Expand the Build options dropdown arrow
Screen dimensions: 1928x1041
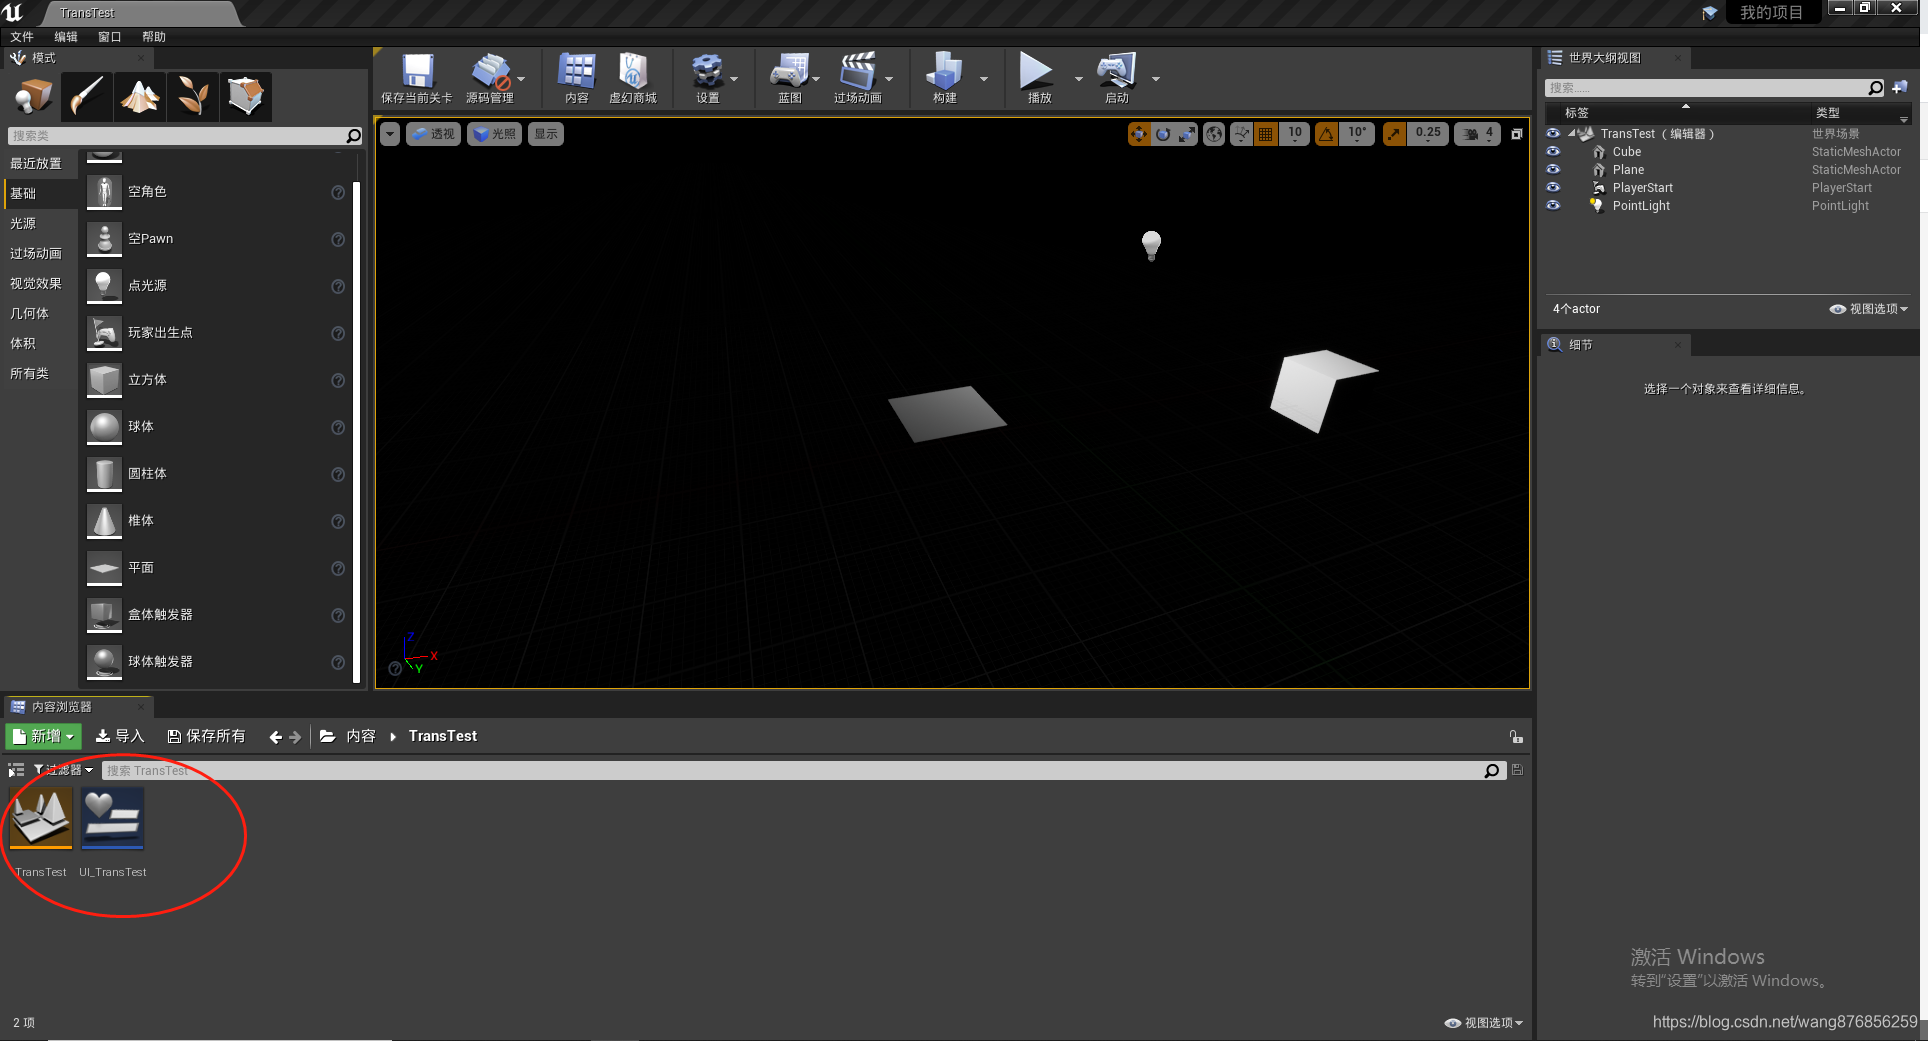[984, 79]
